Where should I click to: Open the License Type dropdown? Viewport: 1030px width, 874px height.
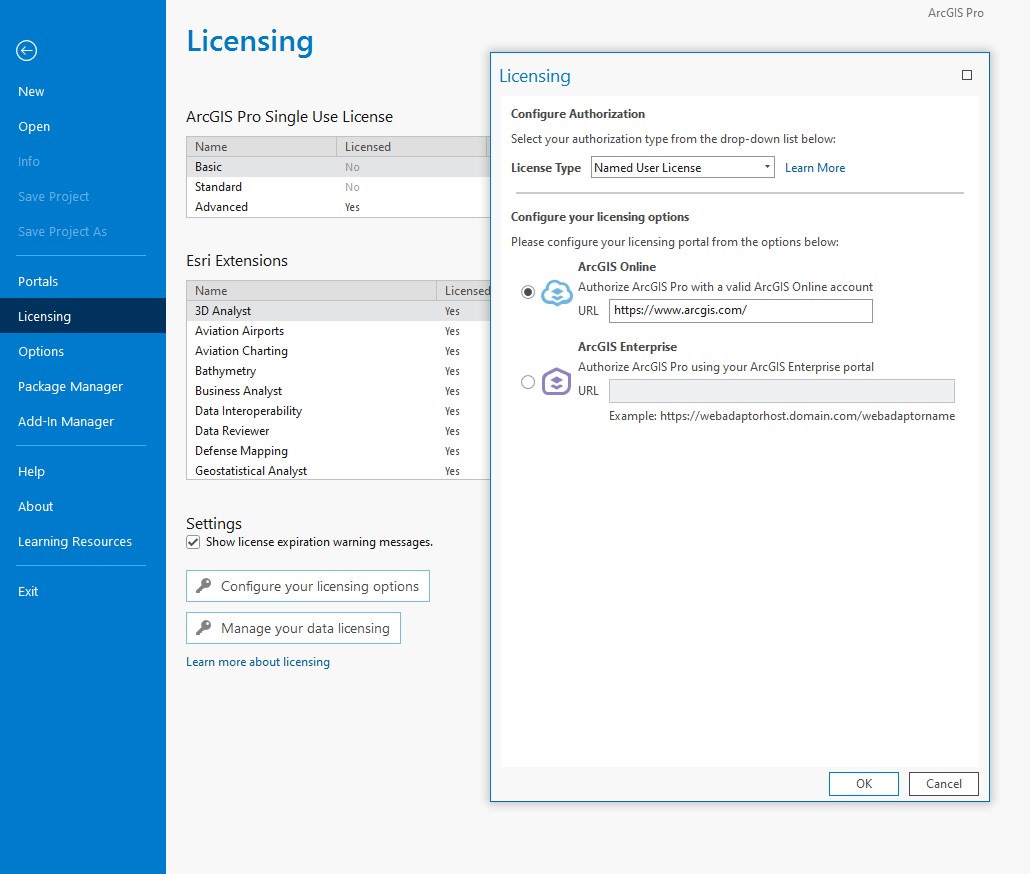pos(767,167)
